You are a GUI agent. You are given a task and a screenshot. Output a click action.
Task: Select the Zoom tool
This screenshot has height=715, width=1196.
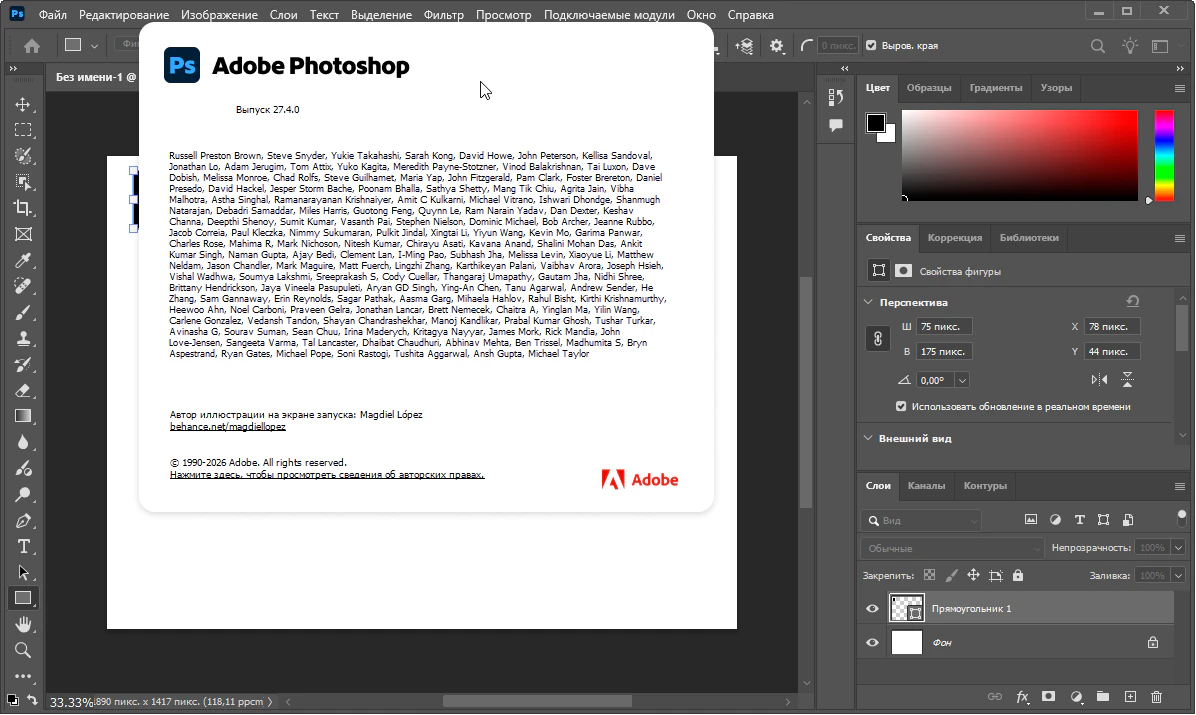point(23,650)
